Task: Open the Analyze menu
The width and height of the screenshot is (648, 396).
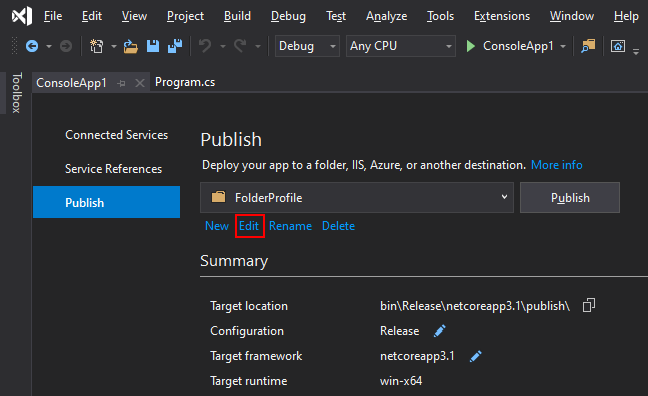Action: pos(386,16)
